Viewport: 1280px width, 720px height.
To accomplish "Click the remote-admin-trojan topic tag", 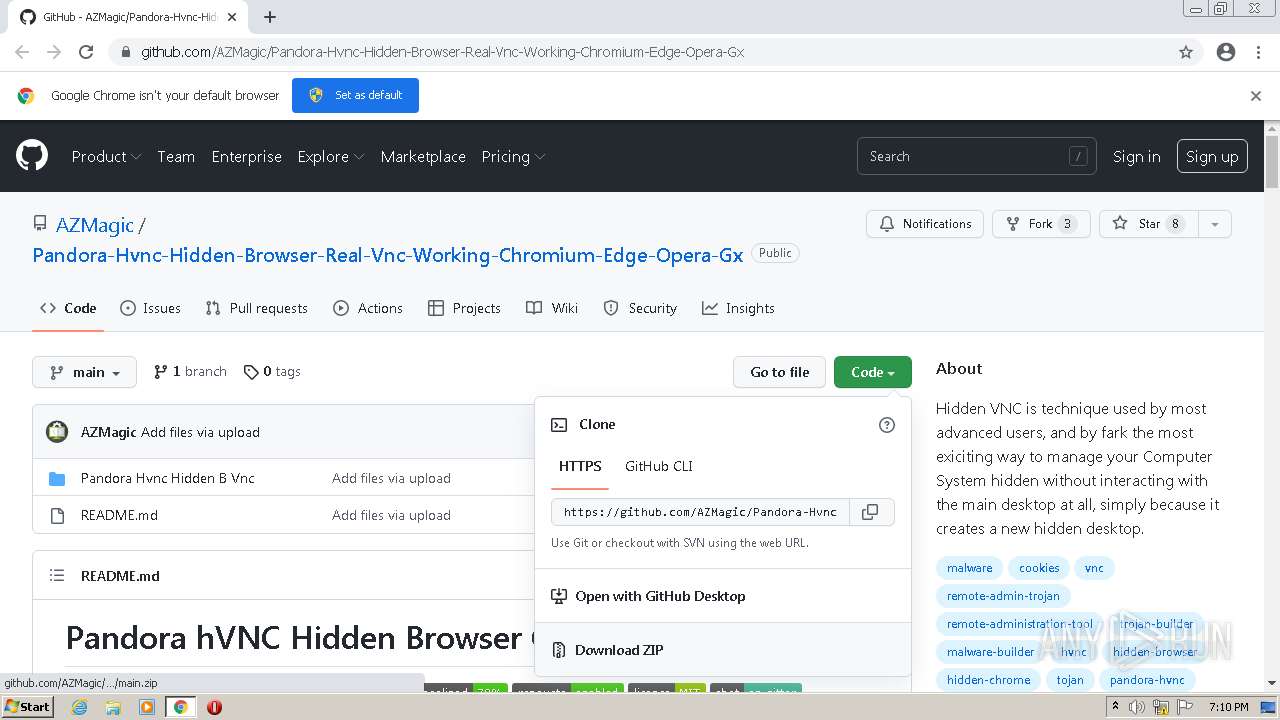I will (x=1003, y=596).
